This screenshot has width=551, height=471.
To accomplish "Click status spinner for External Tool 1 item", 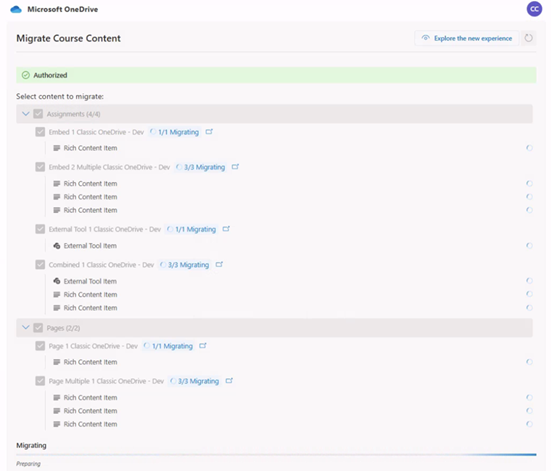I will [x=529, y=245].
